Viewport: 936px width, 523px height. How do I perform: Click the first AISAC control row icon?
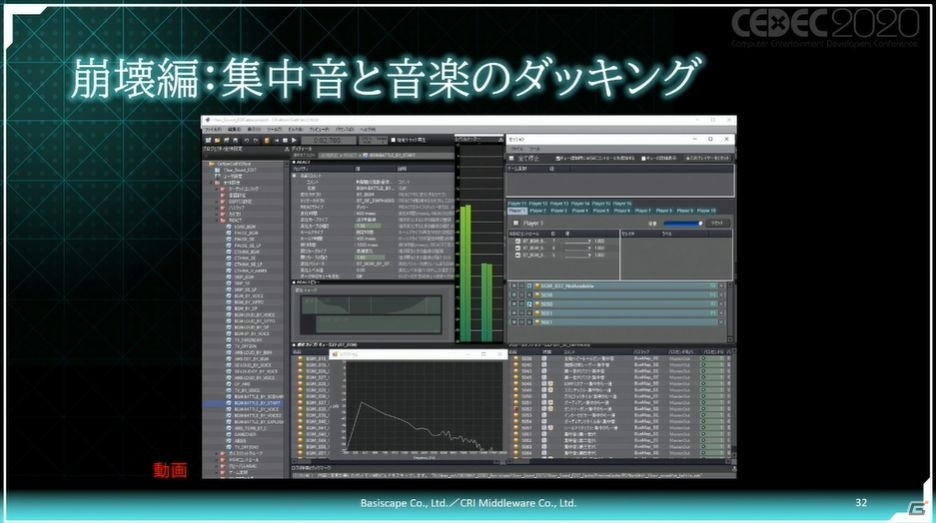tap(517, 241)
